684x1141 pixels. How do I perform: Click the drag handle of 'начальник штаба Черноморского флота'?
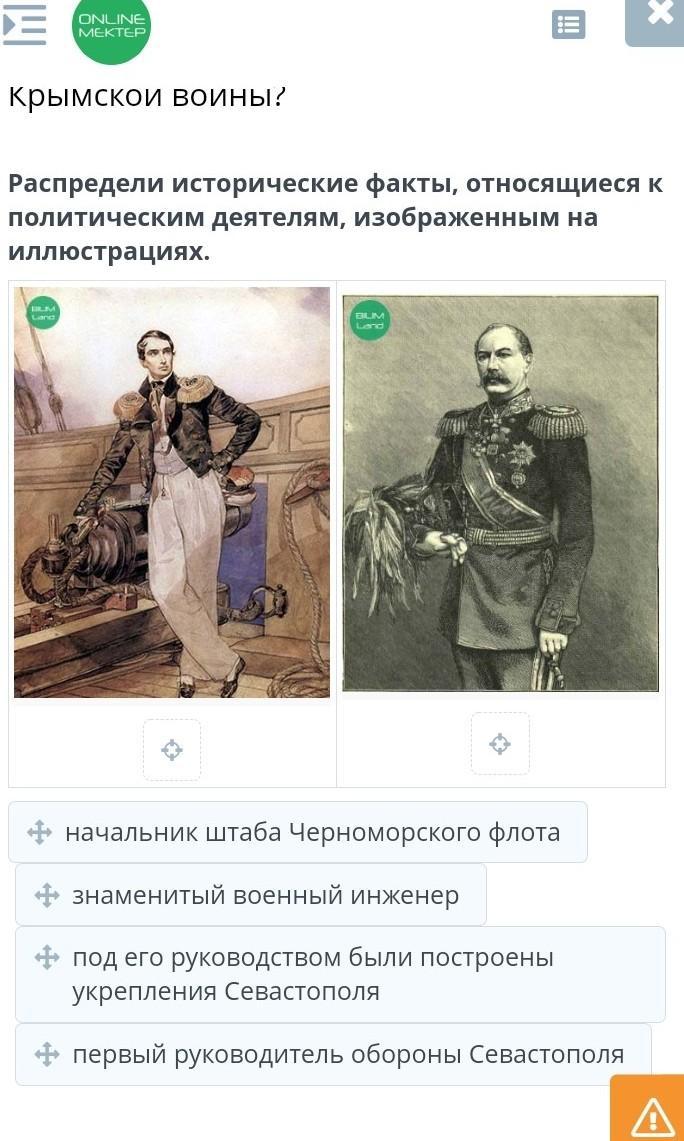click(x=39, y=832)
